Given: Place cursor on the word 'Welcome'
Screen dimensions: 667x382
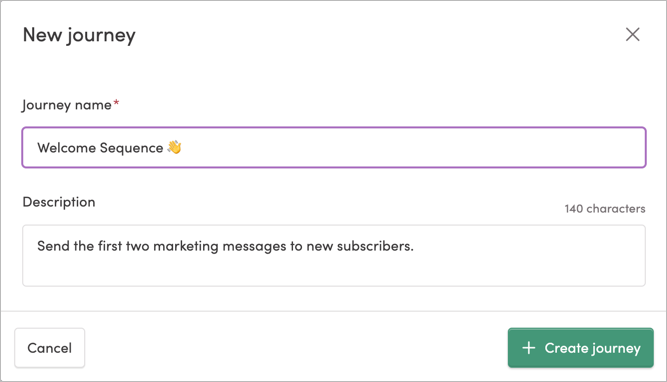Looking at the screenshot, I should point(66,148).
